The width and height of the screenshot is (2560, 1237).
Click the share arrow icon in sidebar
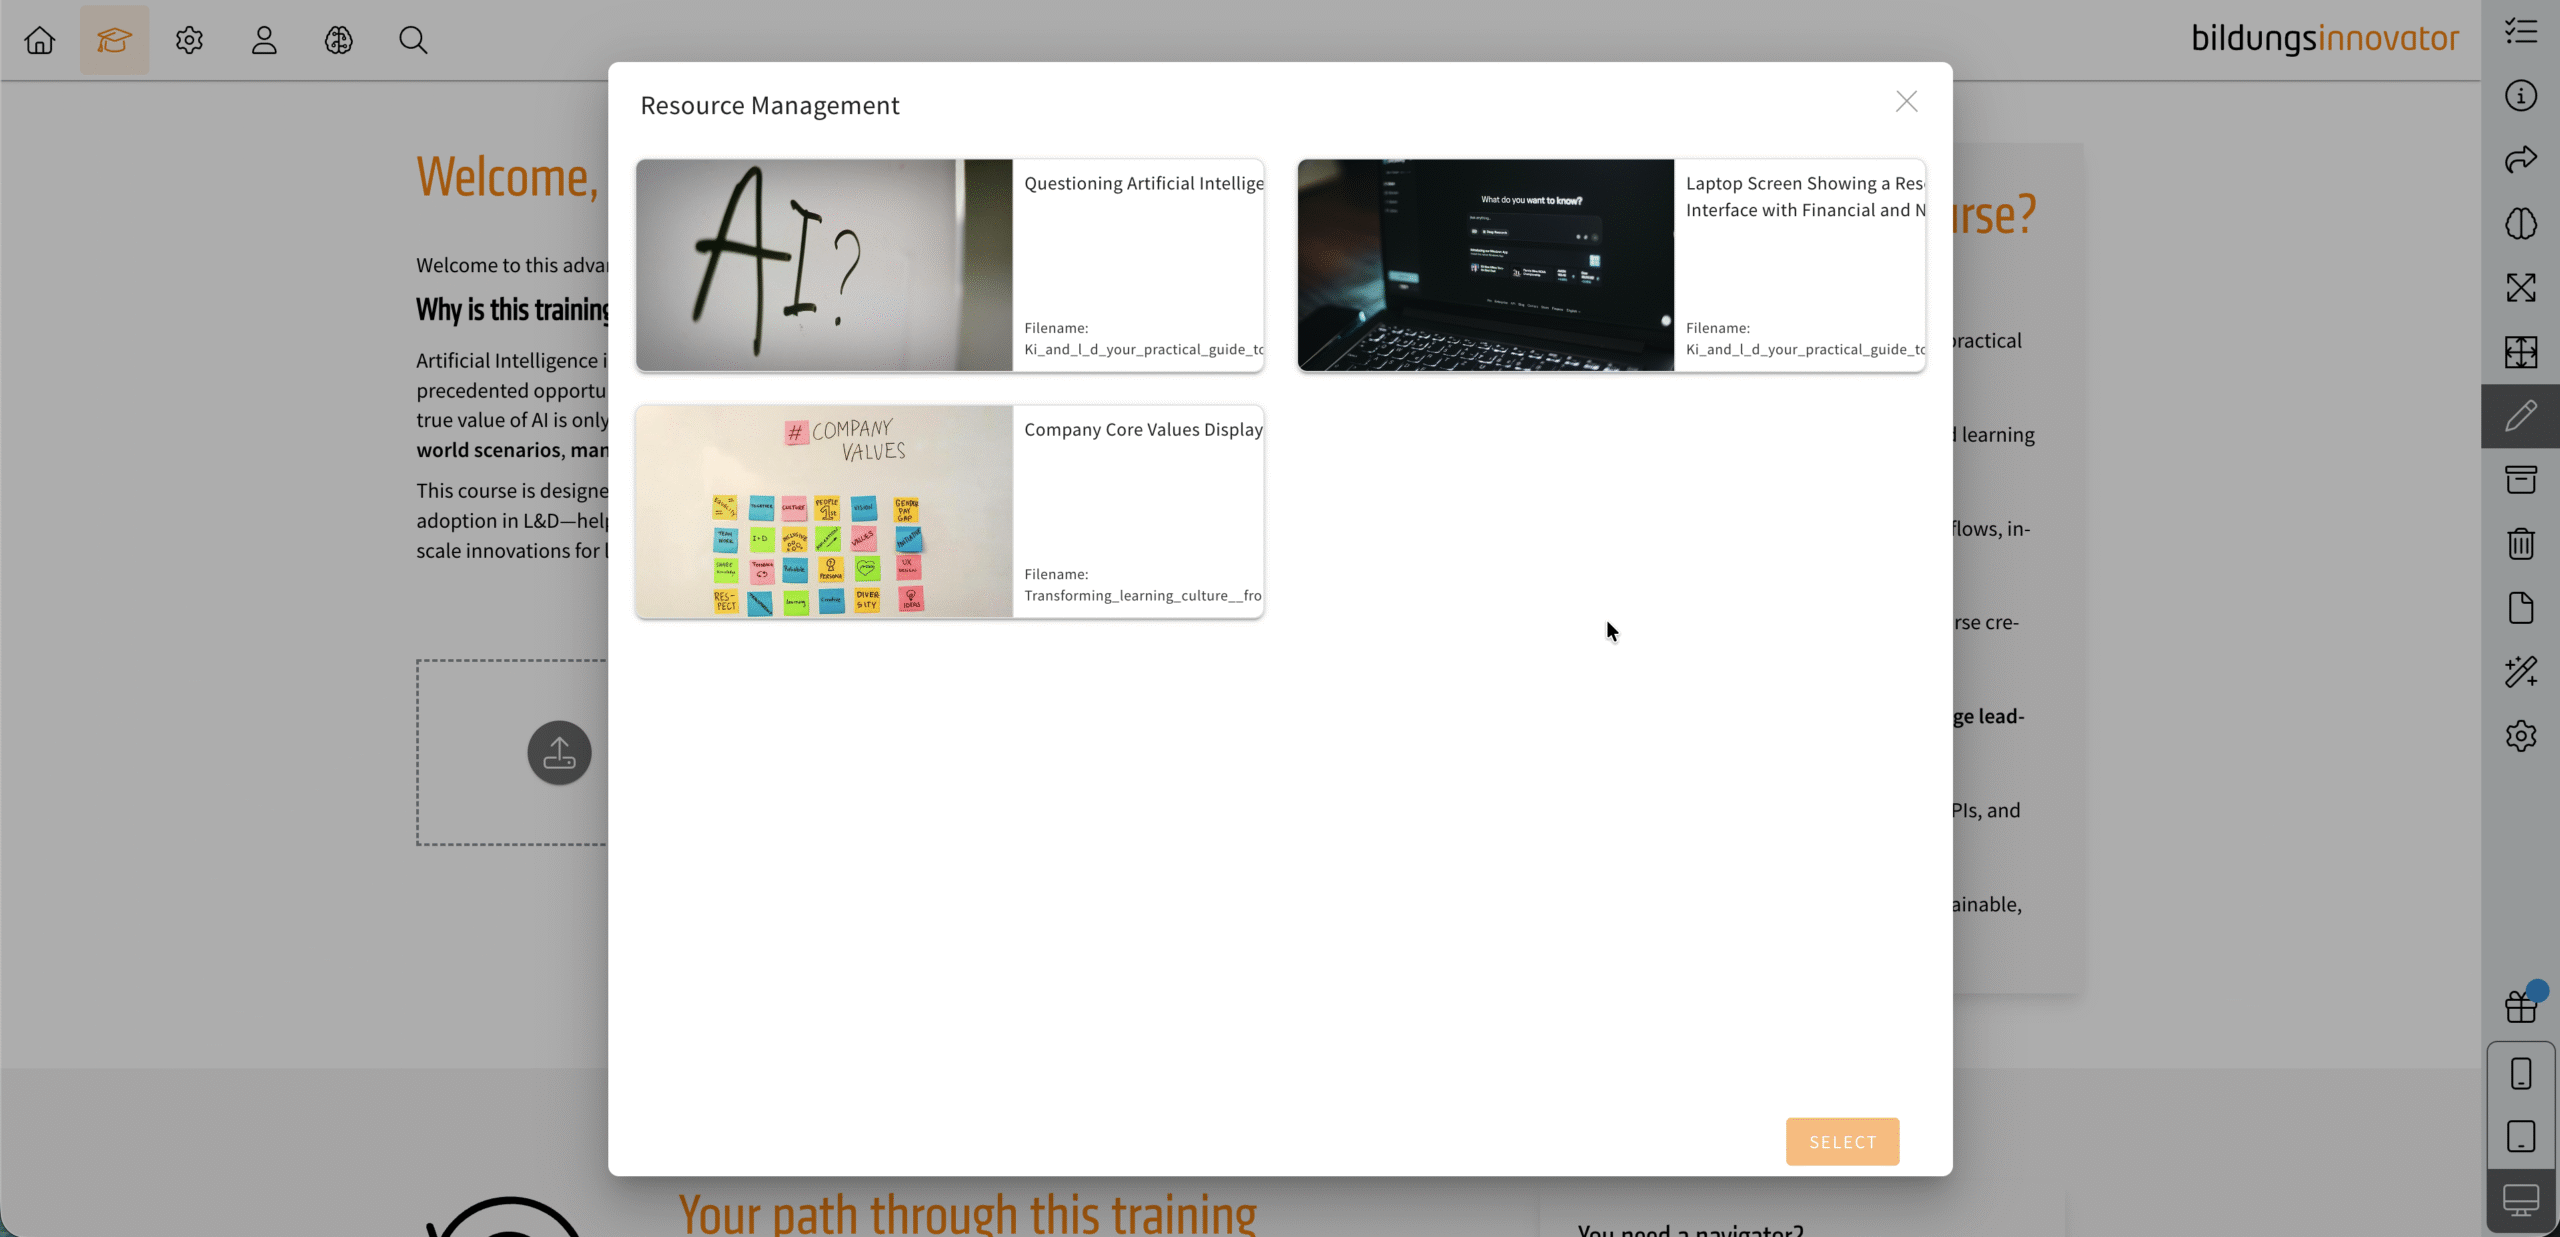(x=2520, y=160)
